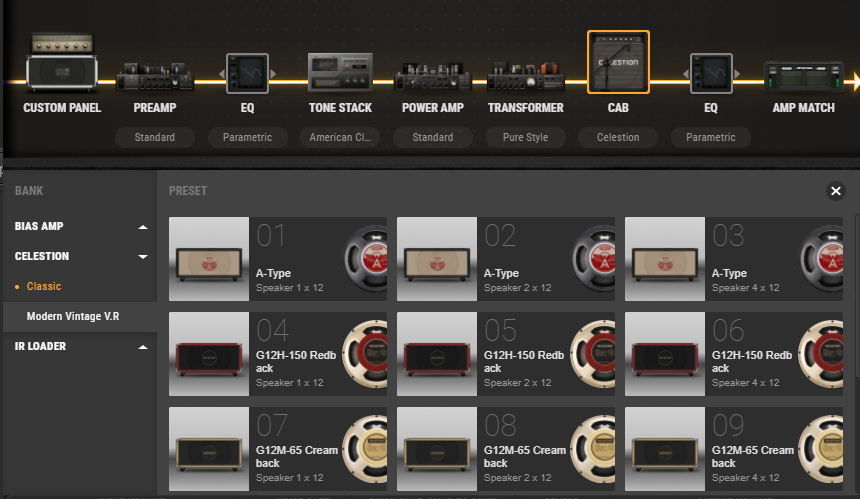Open the Custom Panel amp icon

click(x=61, y=62)
